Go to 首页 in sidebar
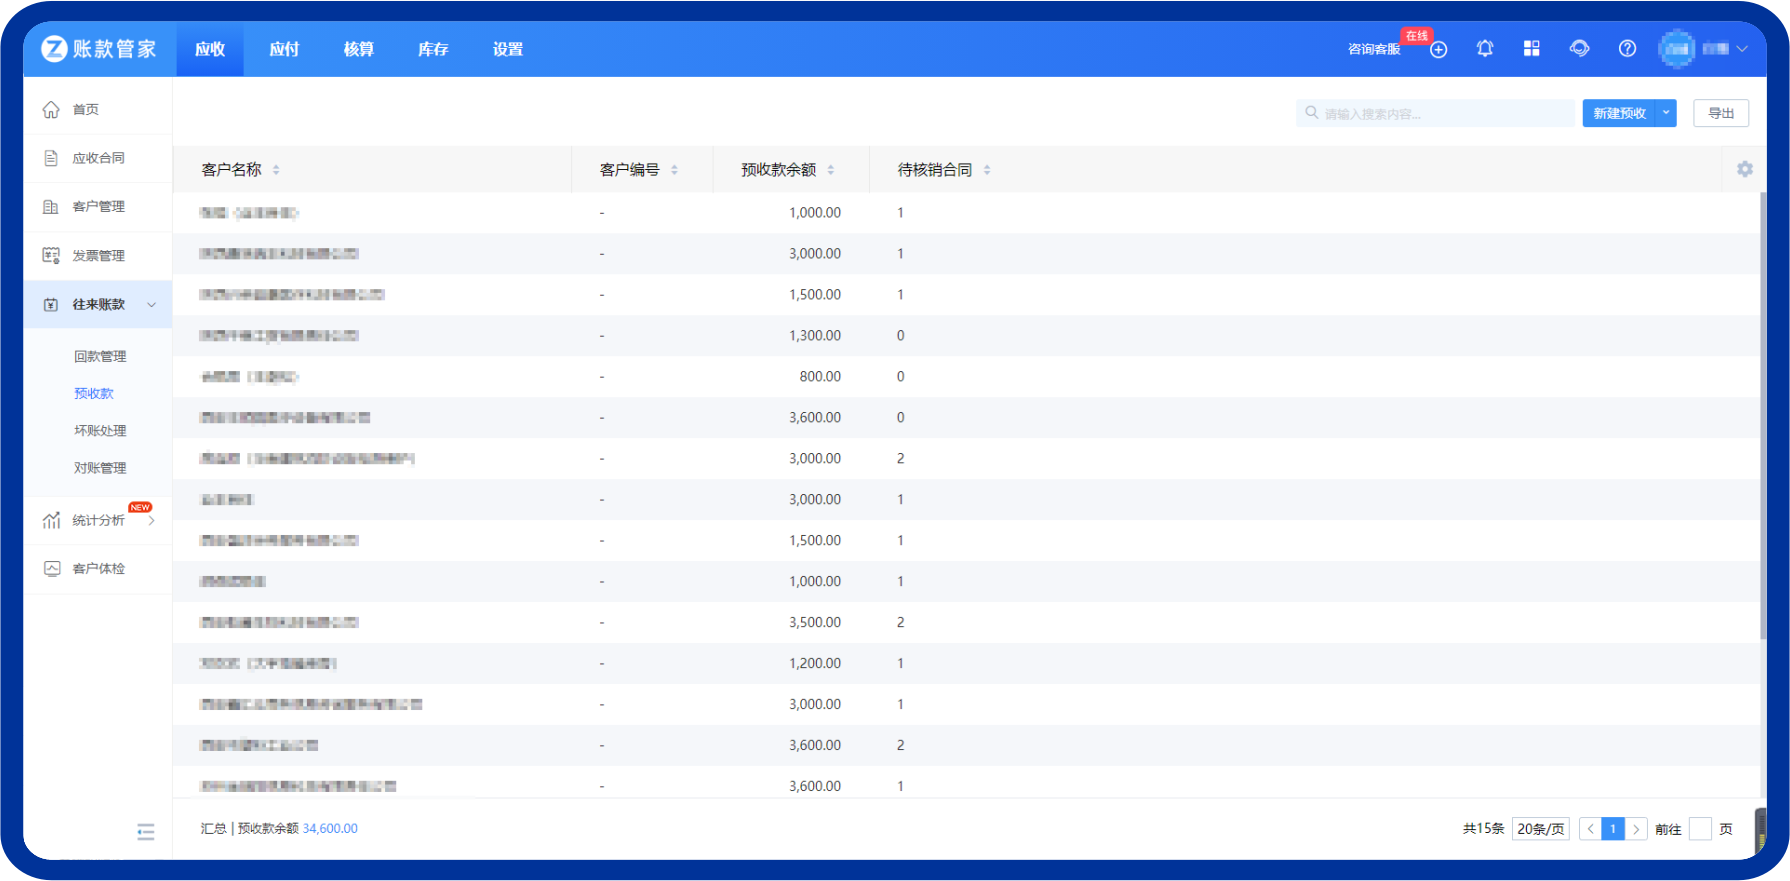Viewport: 1790px width, 881px height. pyautogui.click(x=86, y=110)
